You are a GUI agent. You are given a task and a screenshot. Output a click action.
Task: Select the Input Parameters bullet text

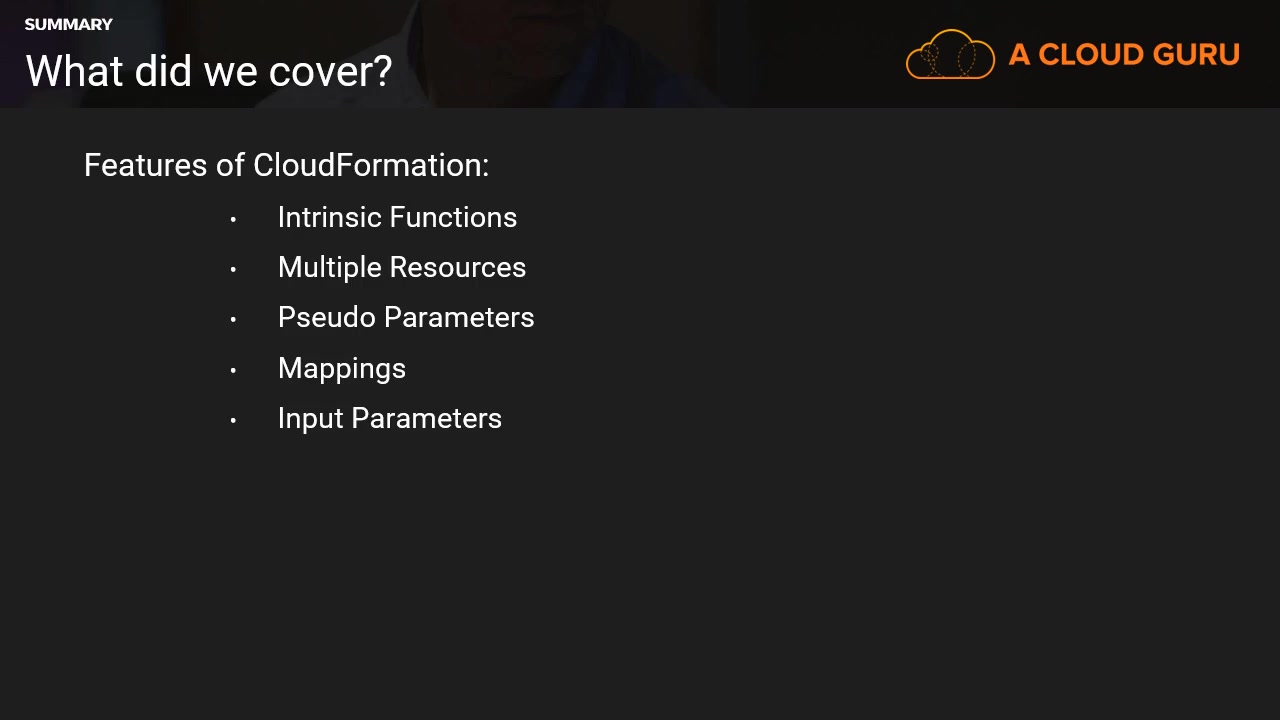389,418
